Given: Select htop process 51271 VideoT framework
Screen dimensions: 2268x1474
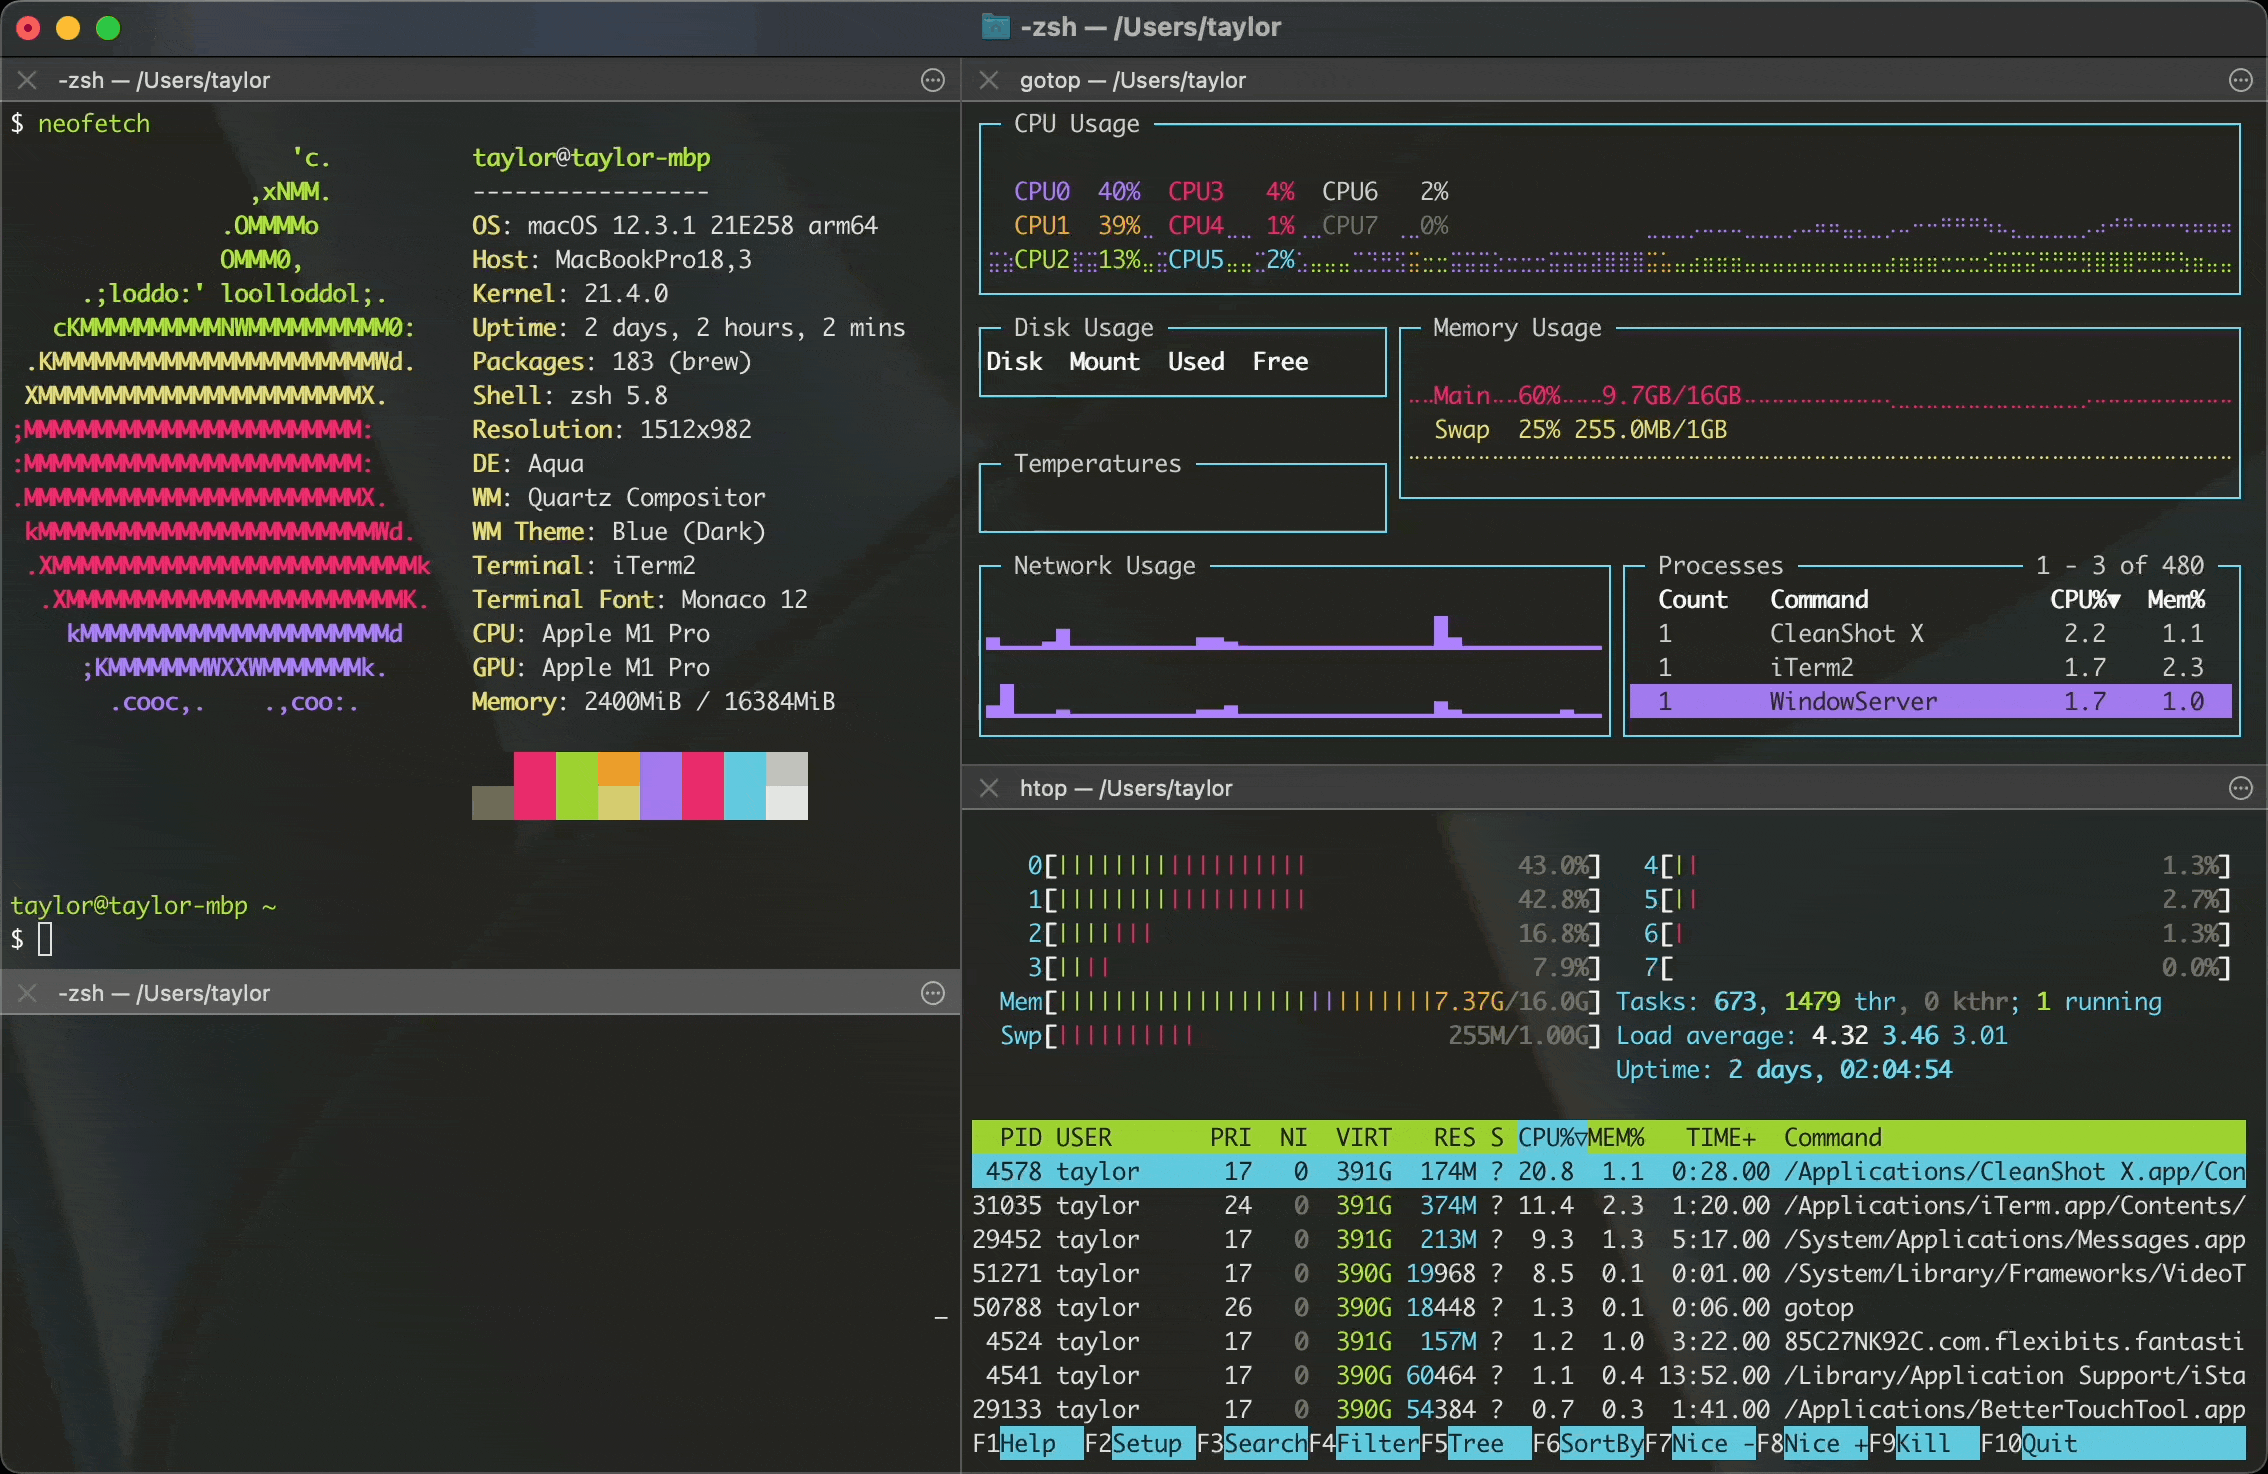Looking at the screenshot, I should [1609, 1273].
